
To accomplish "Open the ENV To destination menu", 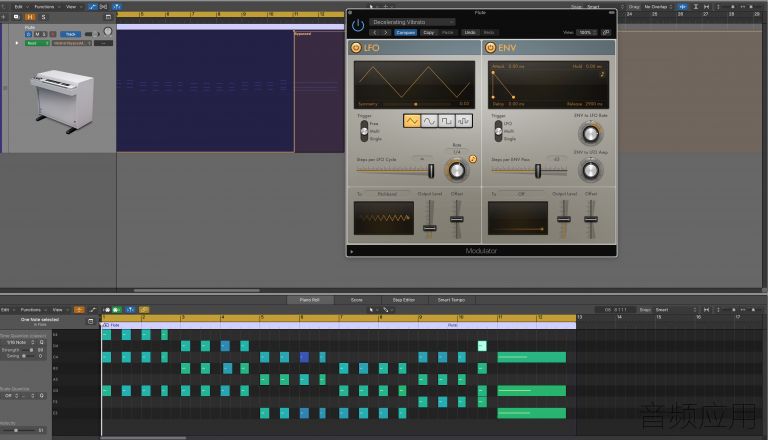I will tap(522, 194).
